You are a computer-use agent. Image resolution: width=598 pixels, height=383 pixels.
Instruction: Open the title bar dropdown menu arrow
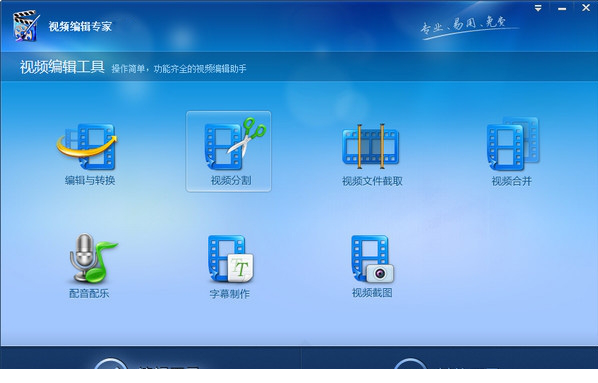coord(538,8)
